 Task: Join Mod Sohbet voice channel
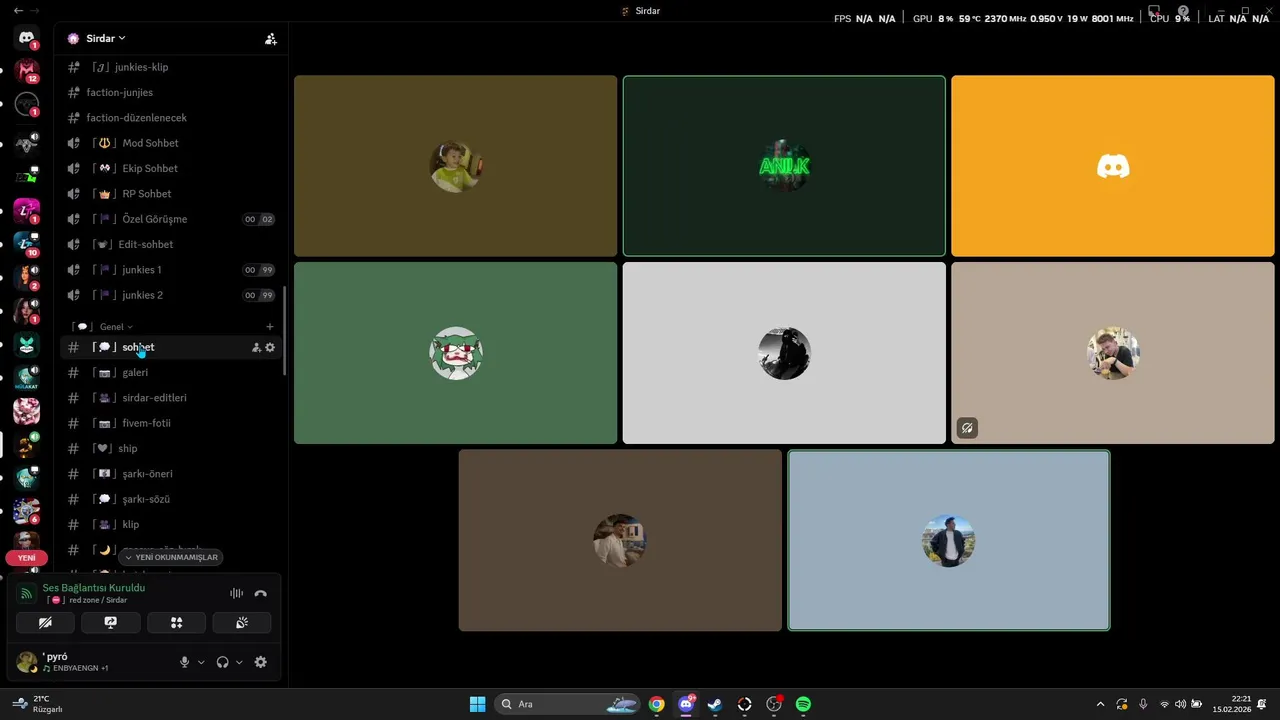click(x=170, y=143)
